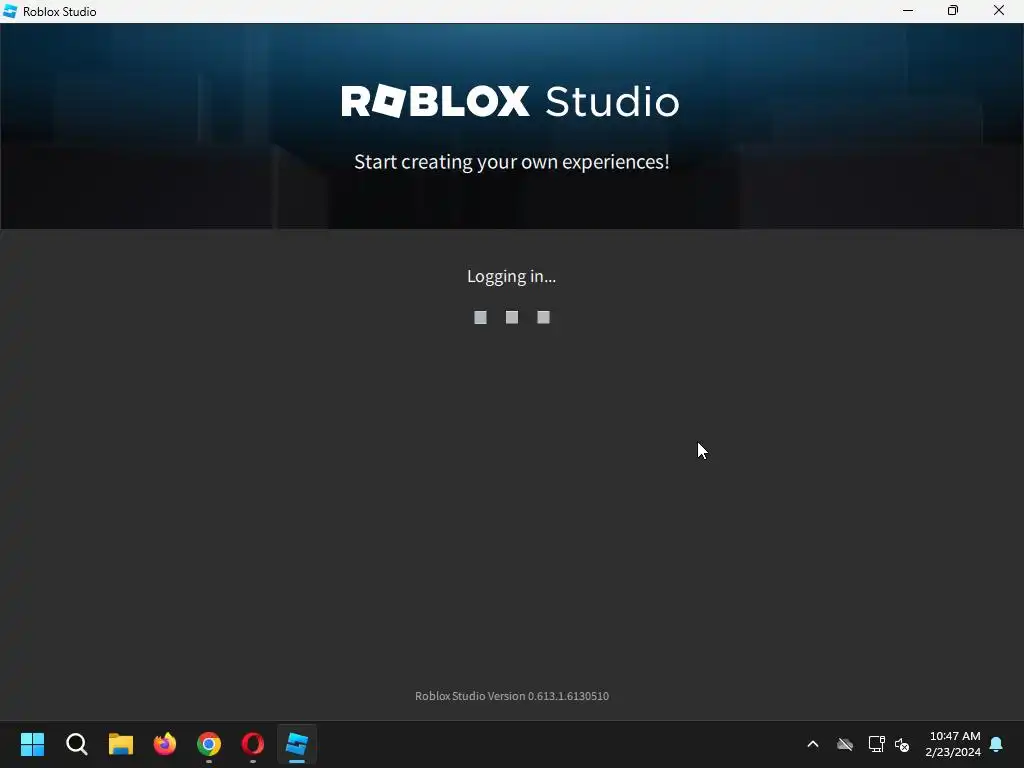Launch File Explorer from the taskbar

pyautogui.click(x=121, y=744)
